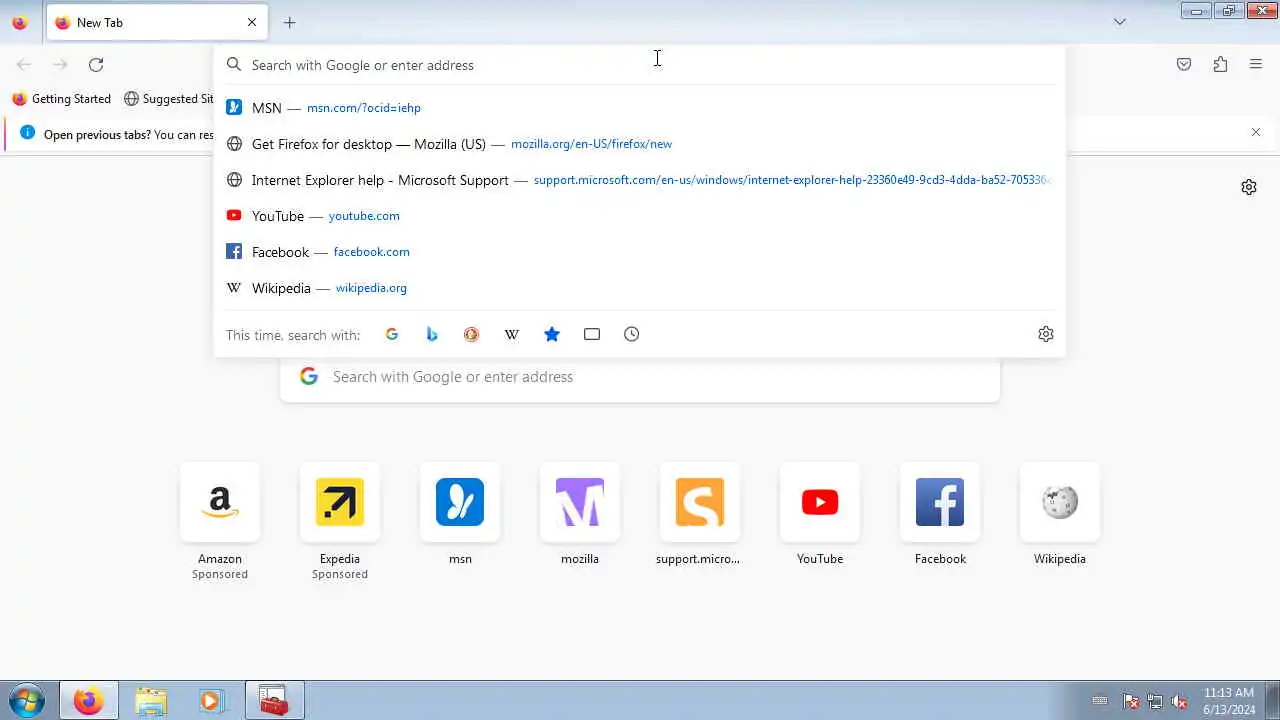The width and height of the screenshot is (1280, 720).
Task: Search history with the clock icon
Action: (x=632, y=335)
